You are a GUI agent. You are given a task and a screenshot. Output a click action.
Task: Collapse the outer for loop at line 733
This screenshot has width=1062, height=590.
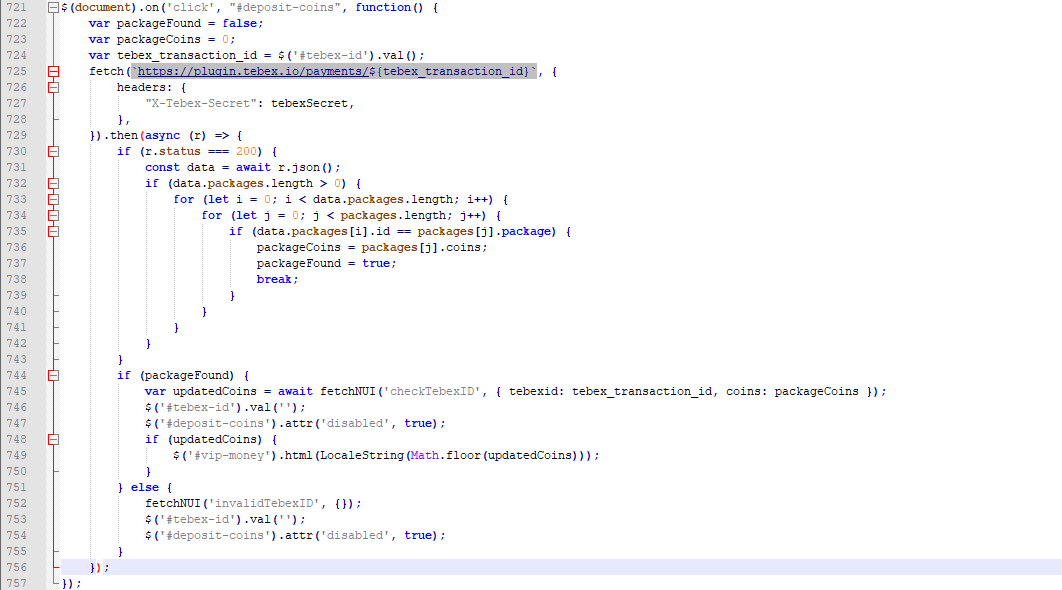coord(53,199)
